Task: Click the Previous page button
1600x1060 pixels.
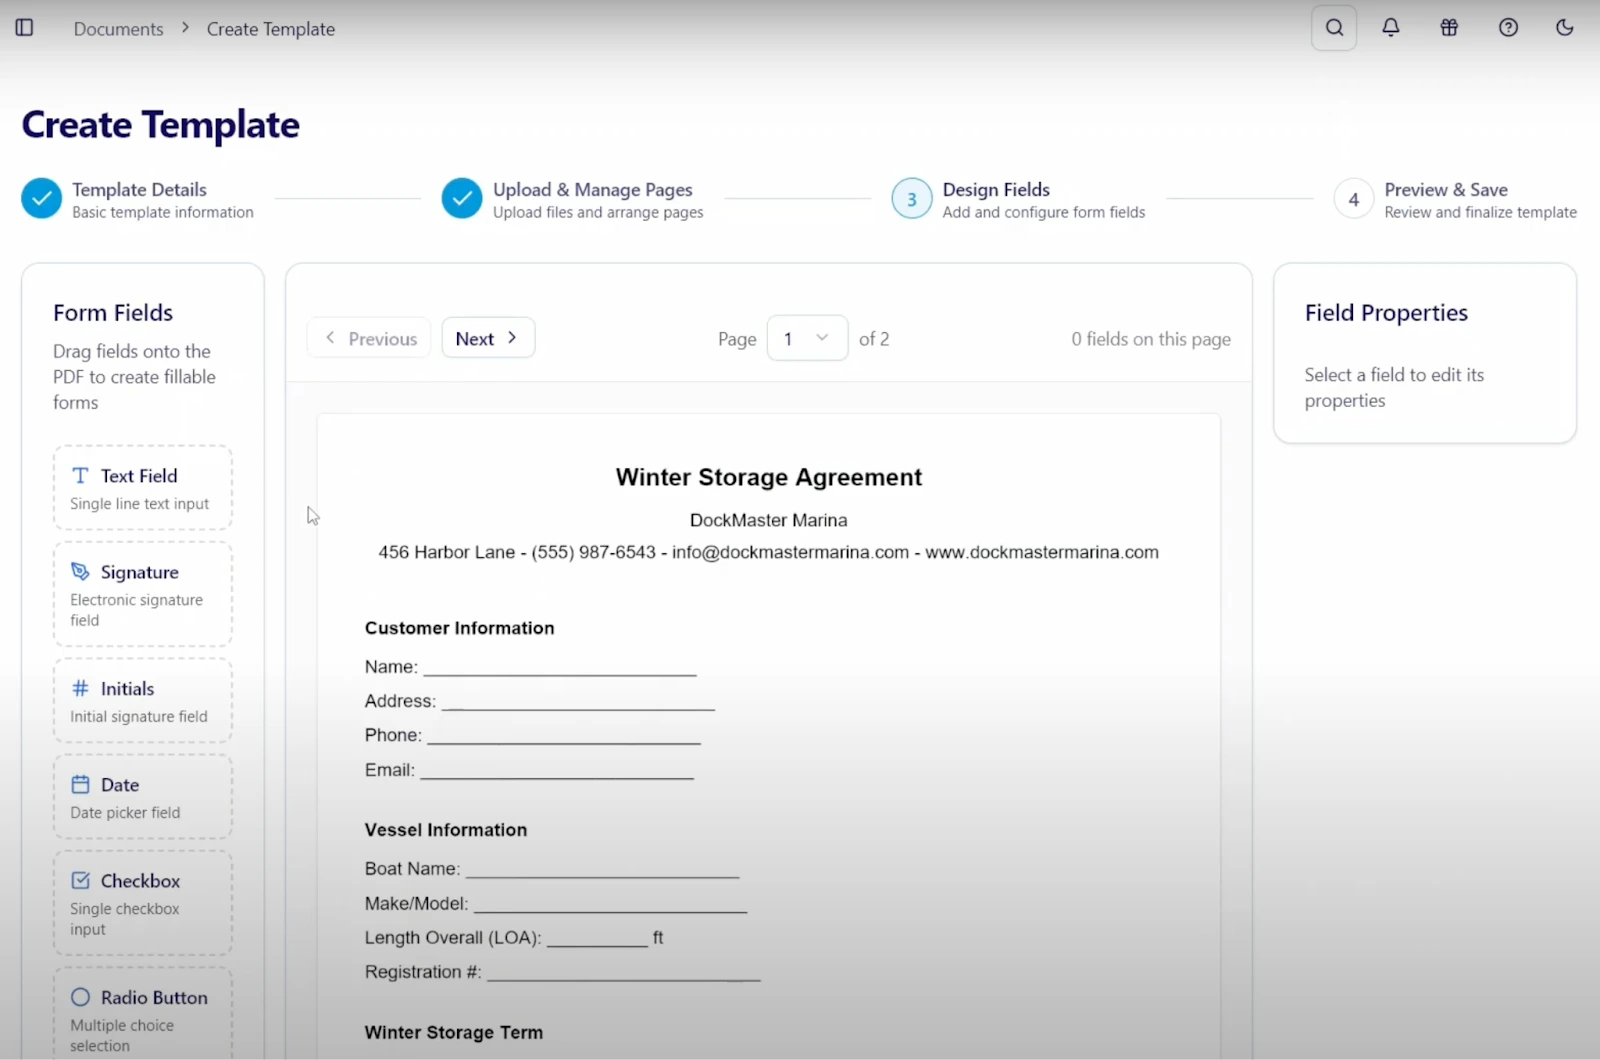Action: (x=369, y=339)
